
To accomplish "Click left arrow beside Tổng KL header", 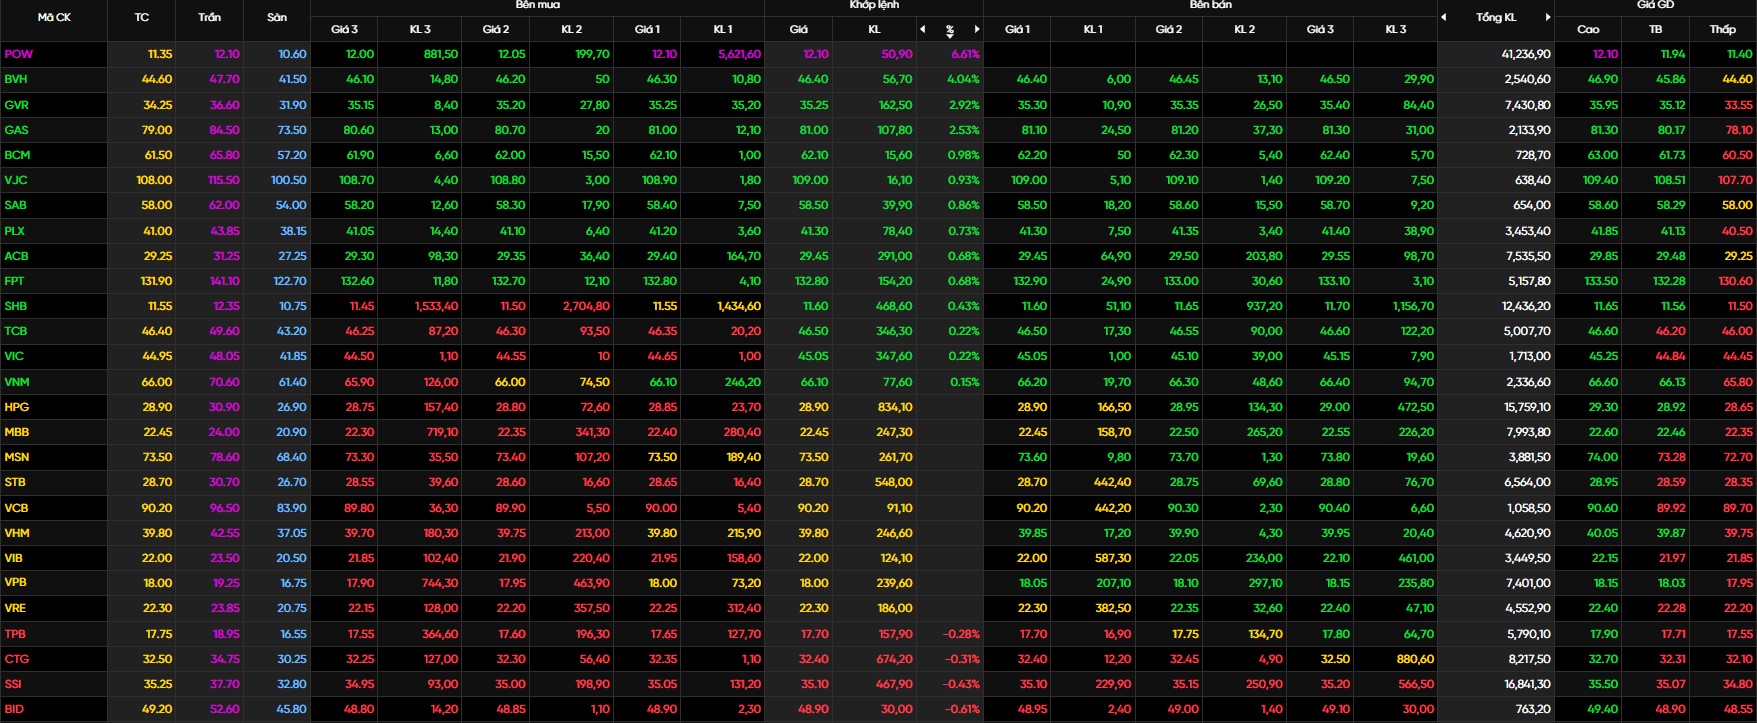I will coord(1444,17).
